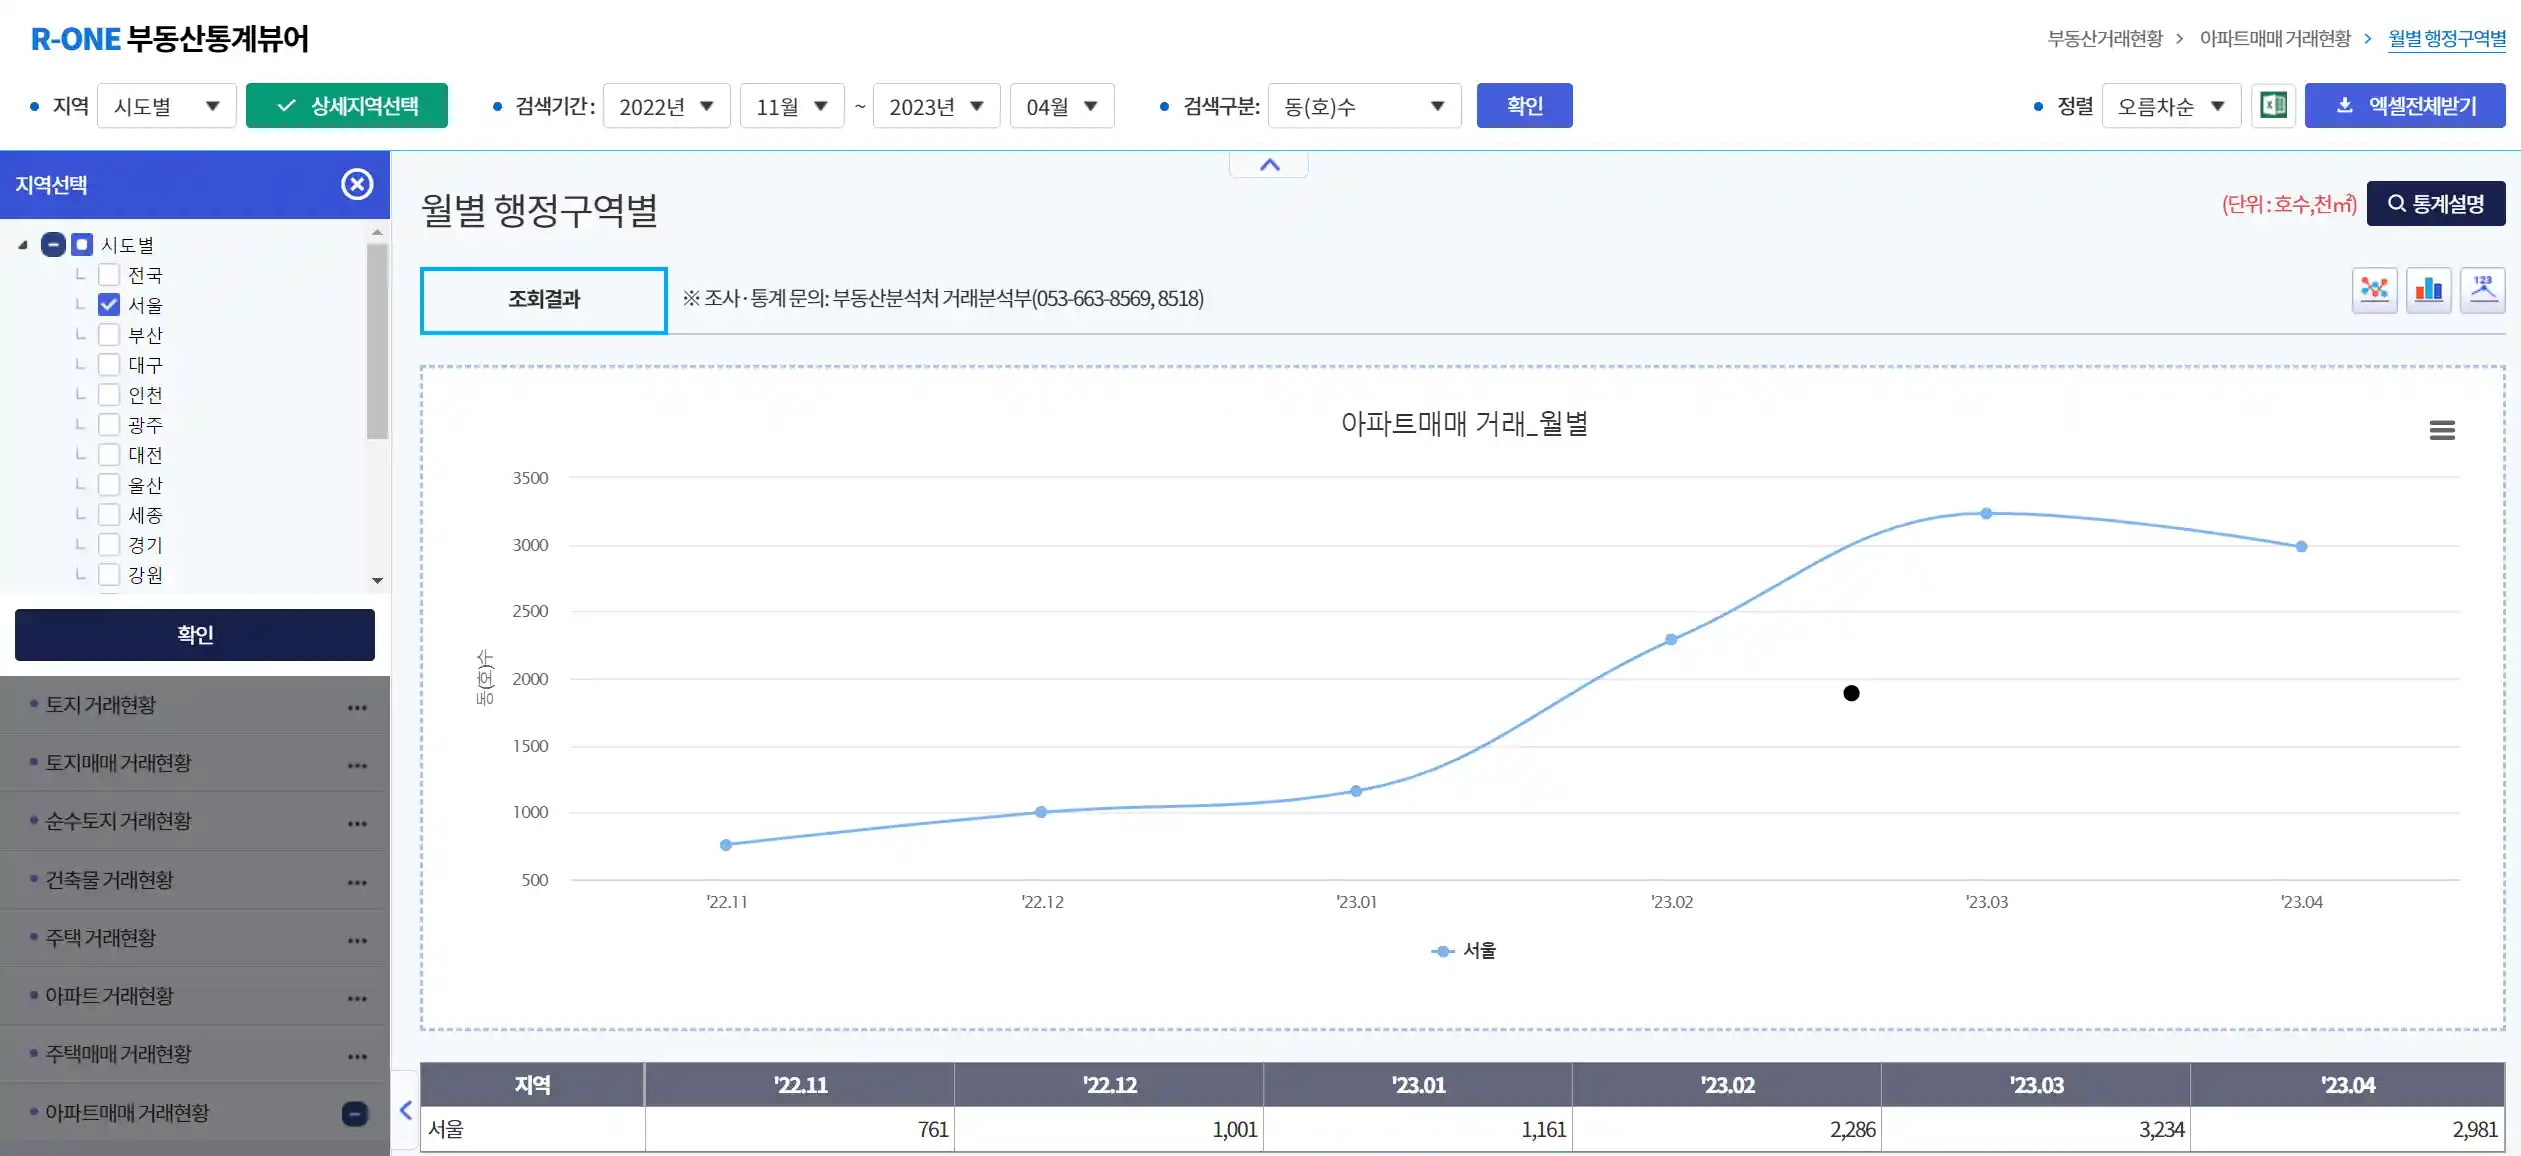Open the 주택매매 거래현황 more options dots
This screenshot has width=2521, height=1156.
(x=357, y=1056)
